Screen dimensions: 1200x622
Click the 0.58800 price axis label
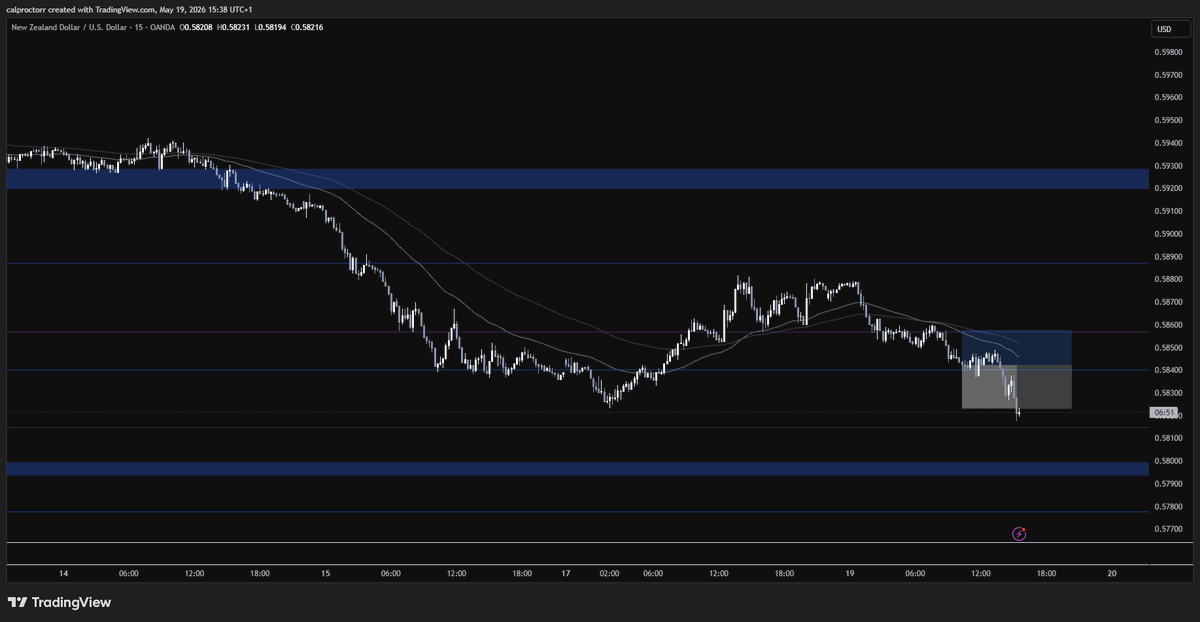[x=1170, y=279]
